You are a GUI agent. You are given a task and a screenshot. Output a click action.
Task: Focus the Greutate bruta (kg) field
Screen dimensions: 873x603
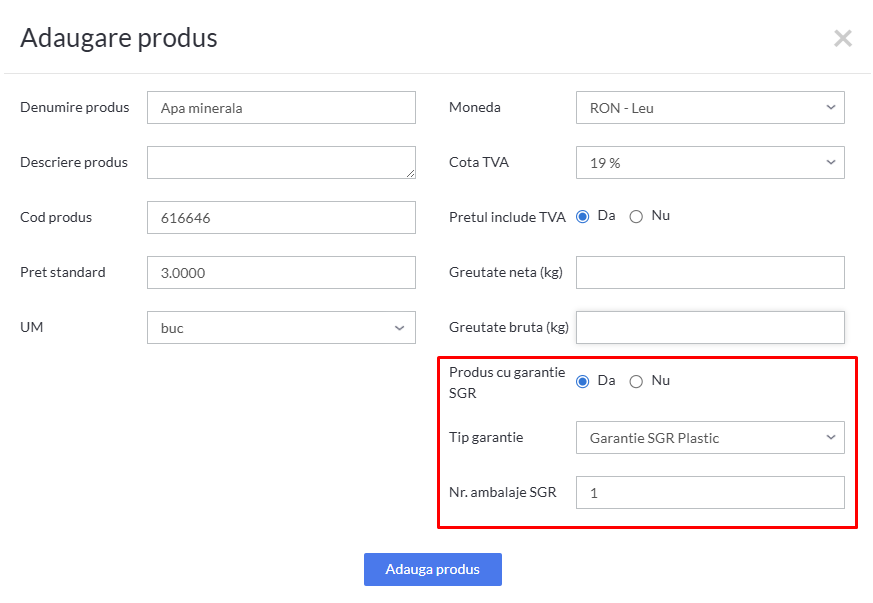(710, 327)
